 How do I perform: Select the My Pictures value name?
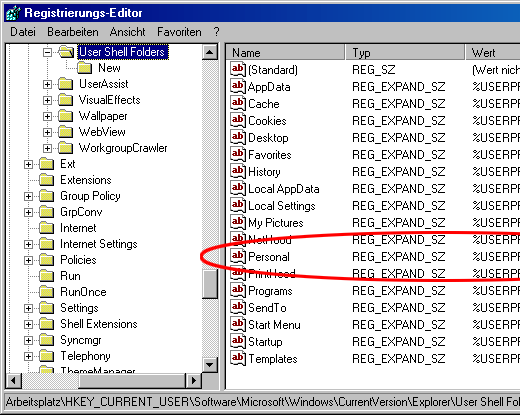276,223
